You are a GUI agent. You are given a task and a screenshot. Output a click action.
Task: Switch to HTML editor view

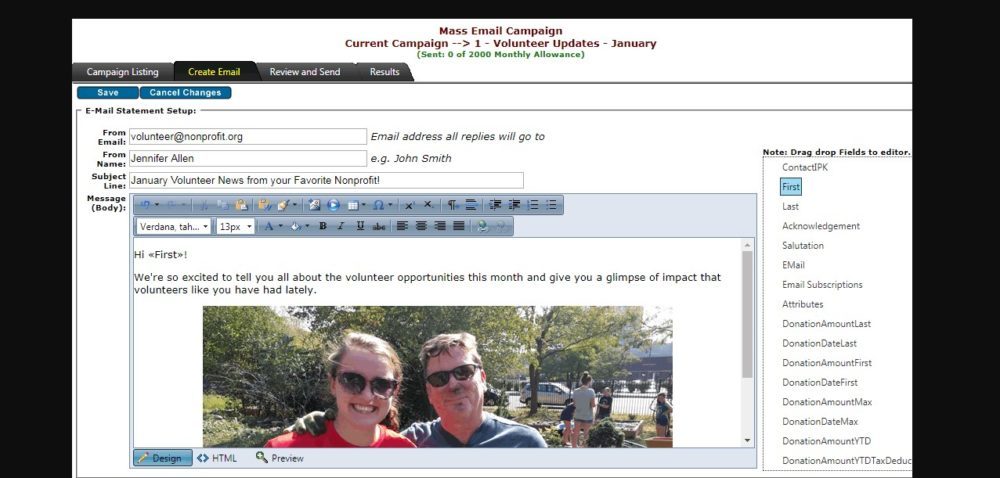tap(217, 458)
